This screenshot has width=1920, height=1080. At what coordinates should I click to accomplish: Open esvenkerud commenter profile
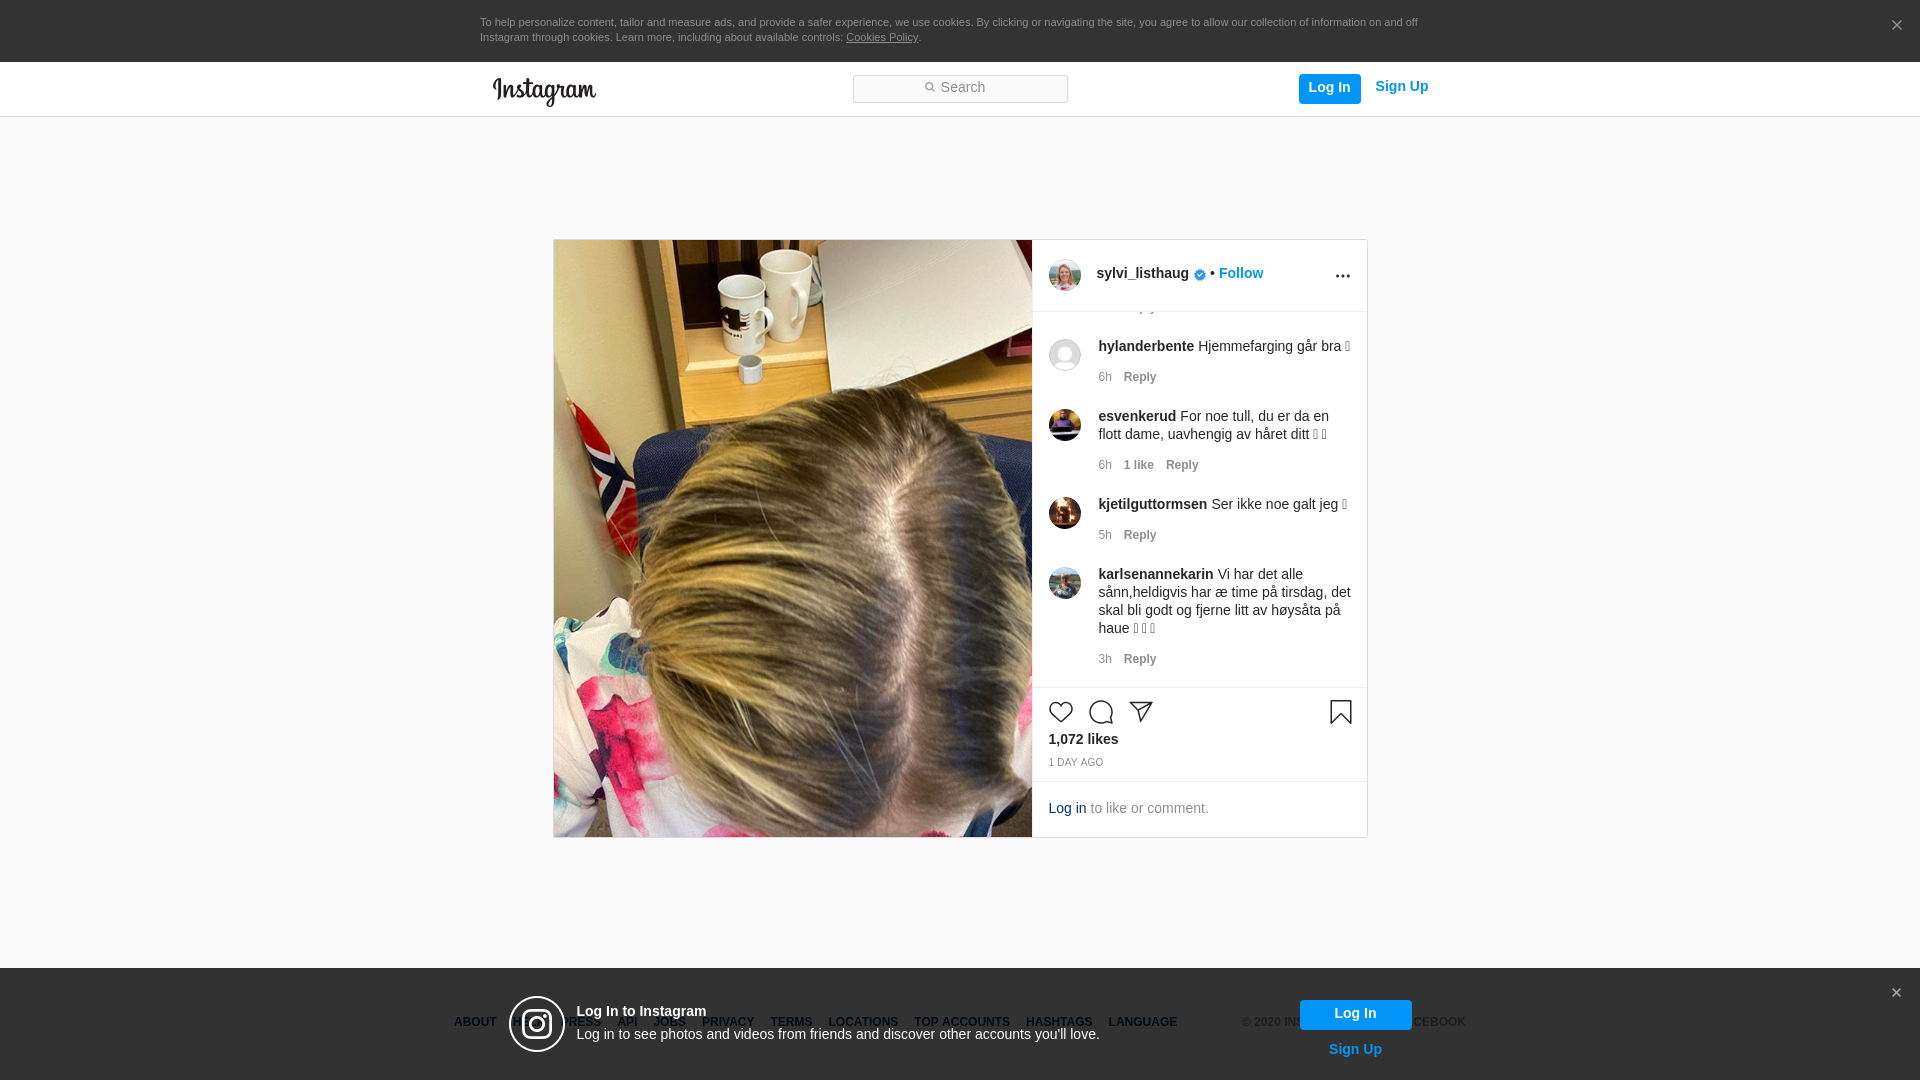pyautogui.click(x=1137, y=417)
